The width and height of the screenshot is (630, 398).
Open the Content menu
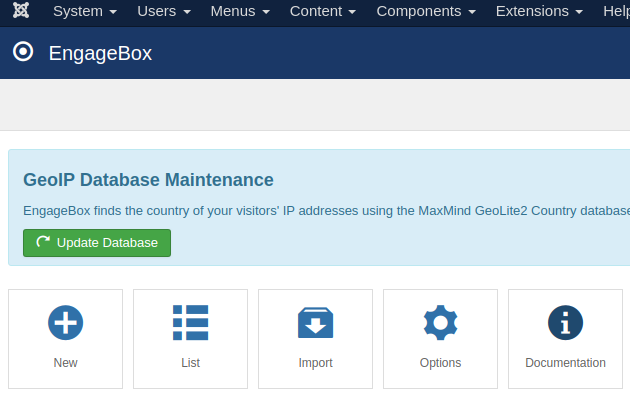[323, 11]
